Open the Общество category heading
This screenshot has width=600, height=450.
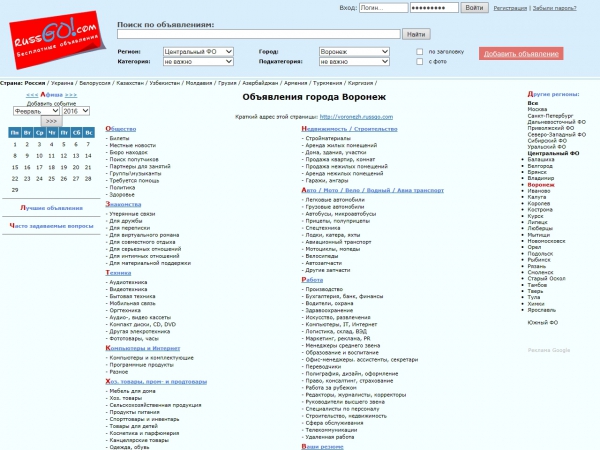click(121, 129)
